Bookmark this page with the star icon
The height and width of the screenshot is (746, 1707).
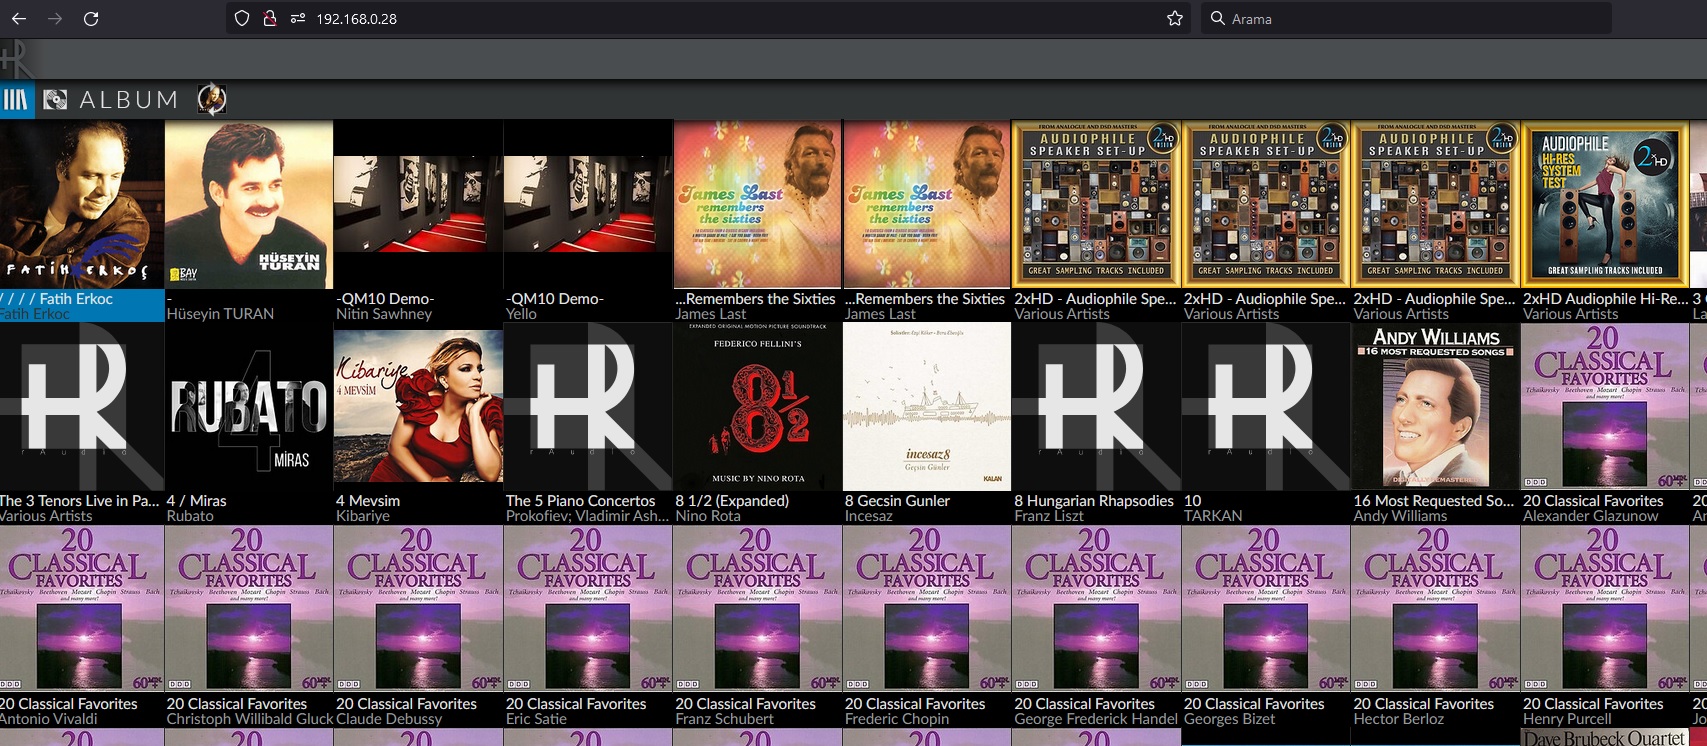[x=1175, y=19]
